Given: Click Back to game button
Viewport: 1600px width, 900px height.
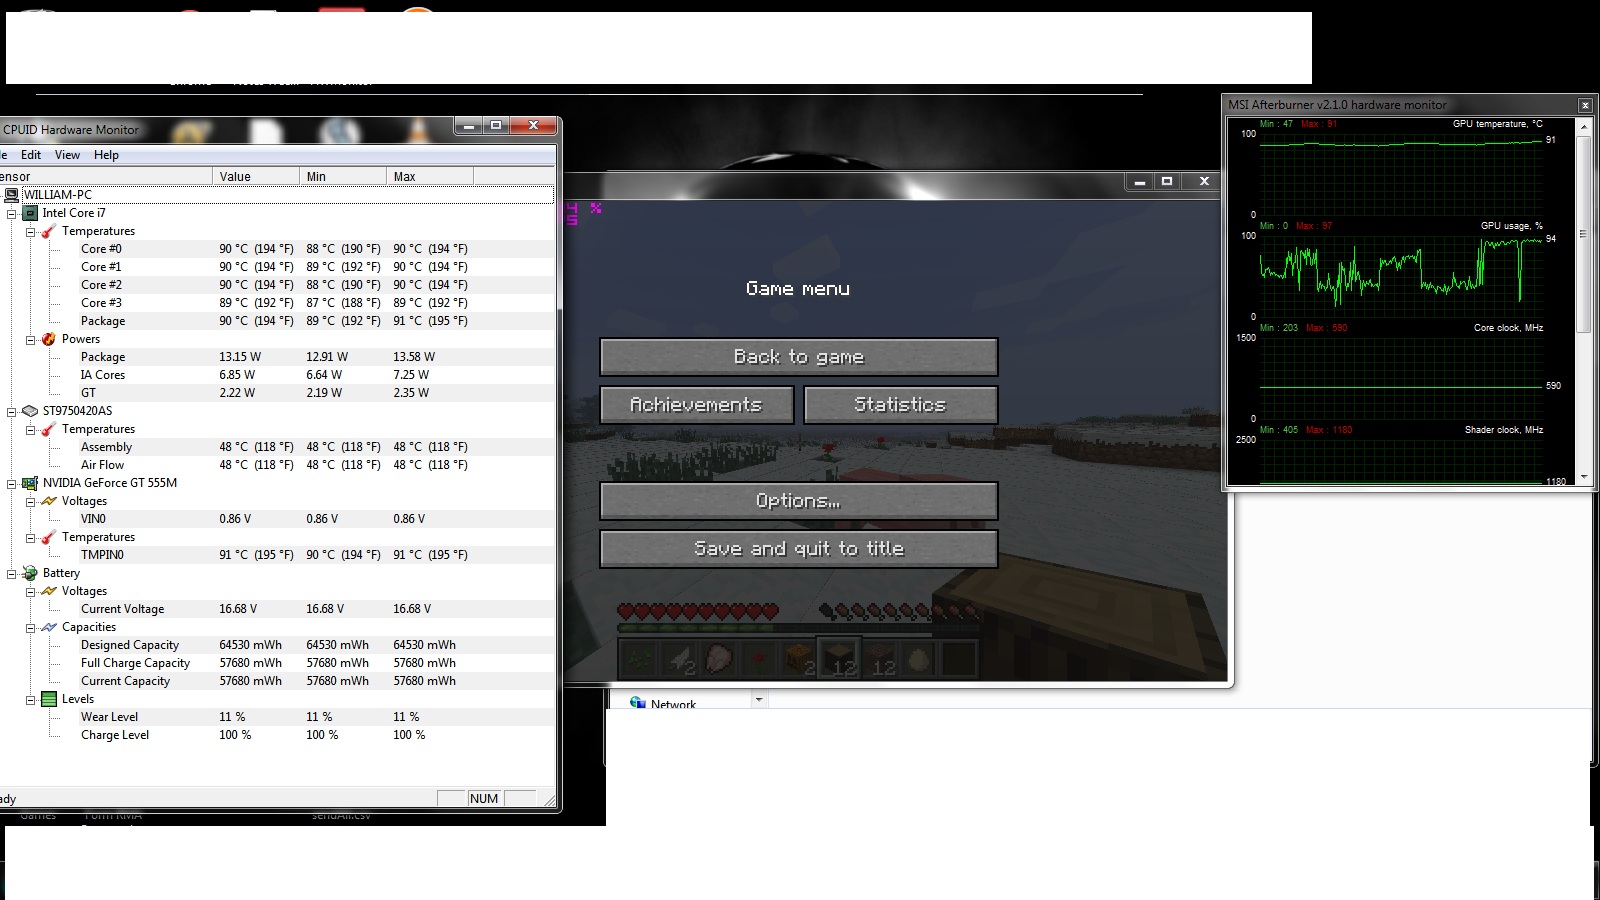Looking at the screenshot, I should coord(799,357).
